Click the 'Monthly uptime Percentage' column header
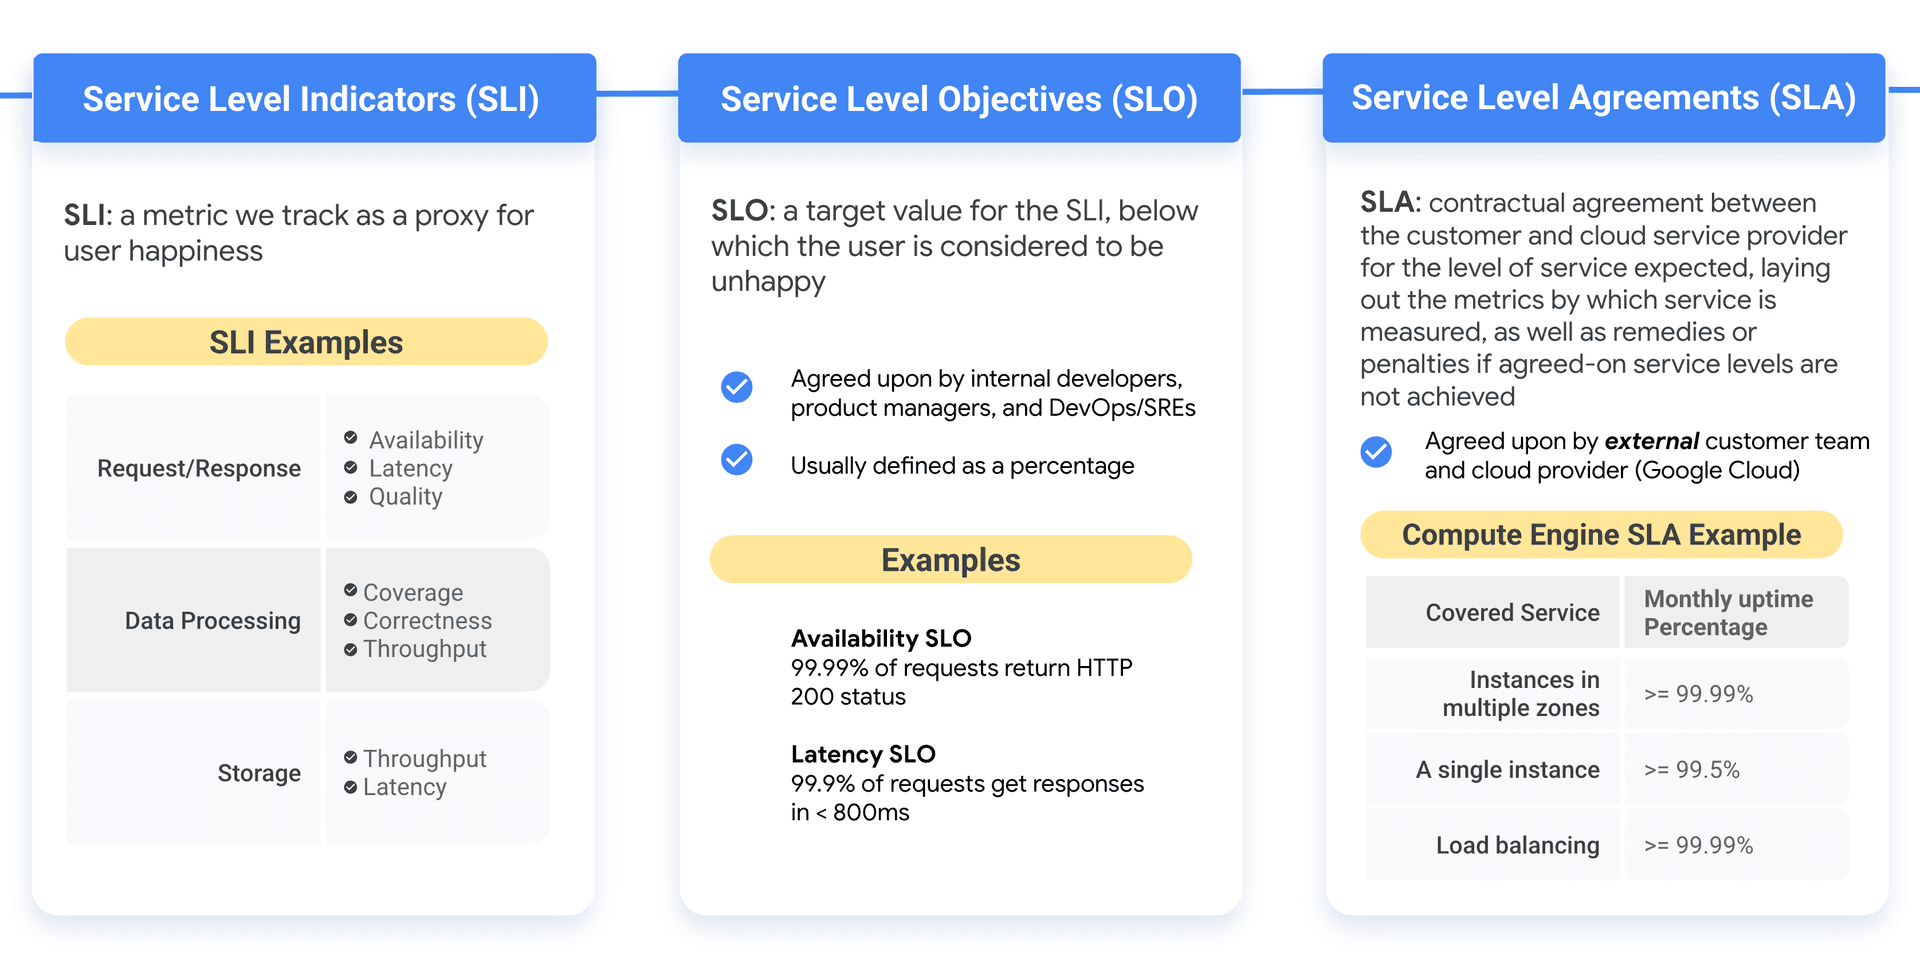 pos(1736,612)
